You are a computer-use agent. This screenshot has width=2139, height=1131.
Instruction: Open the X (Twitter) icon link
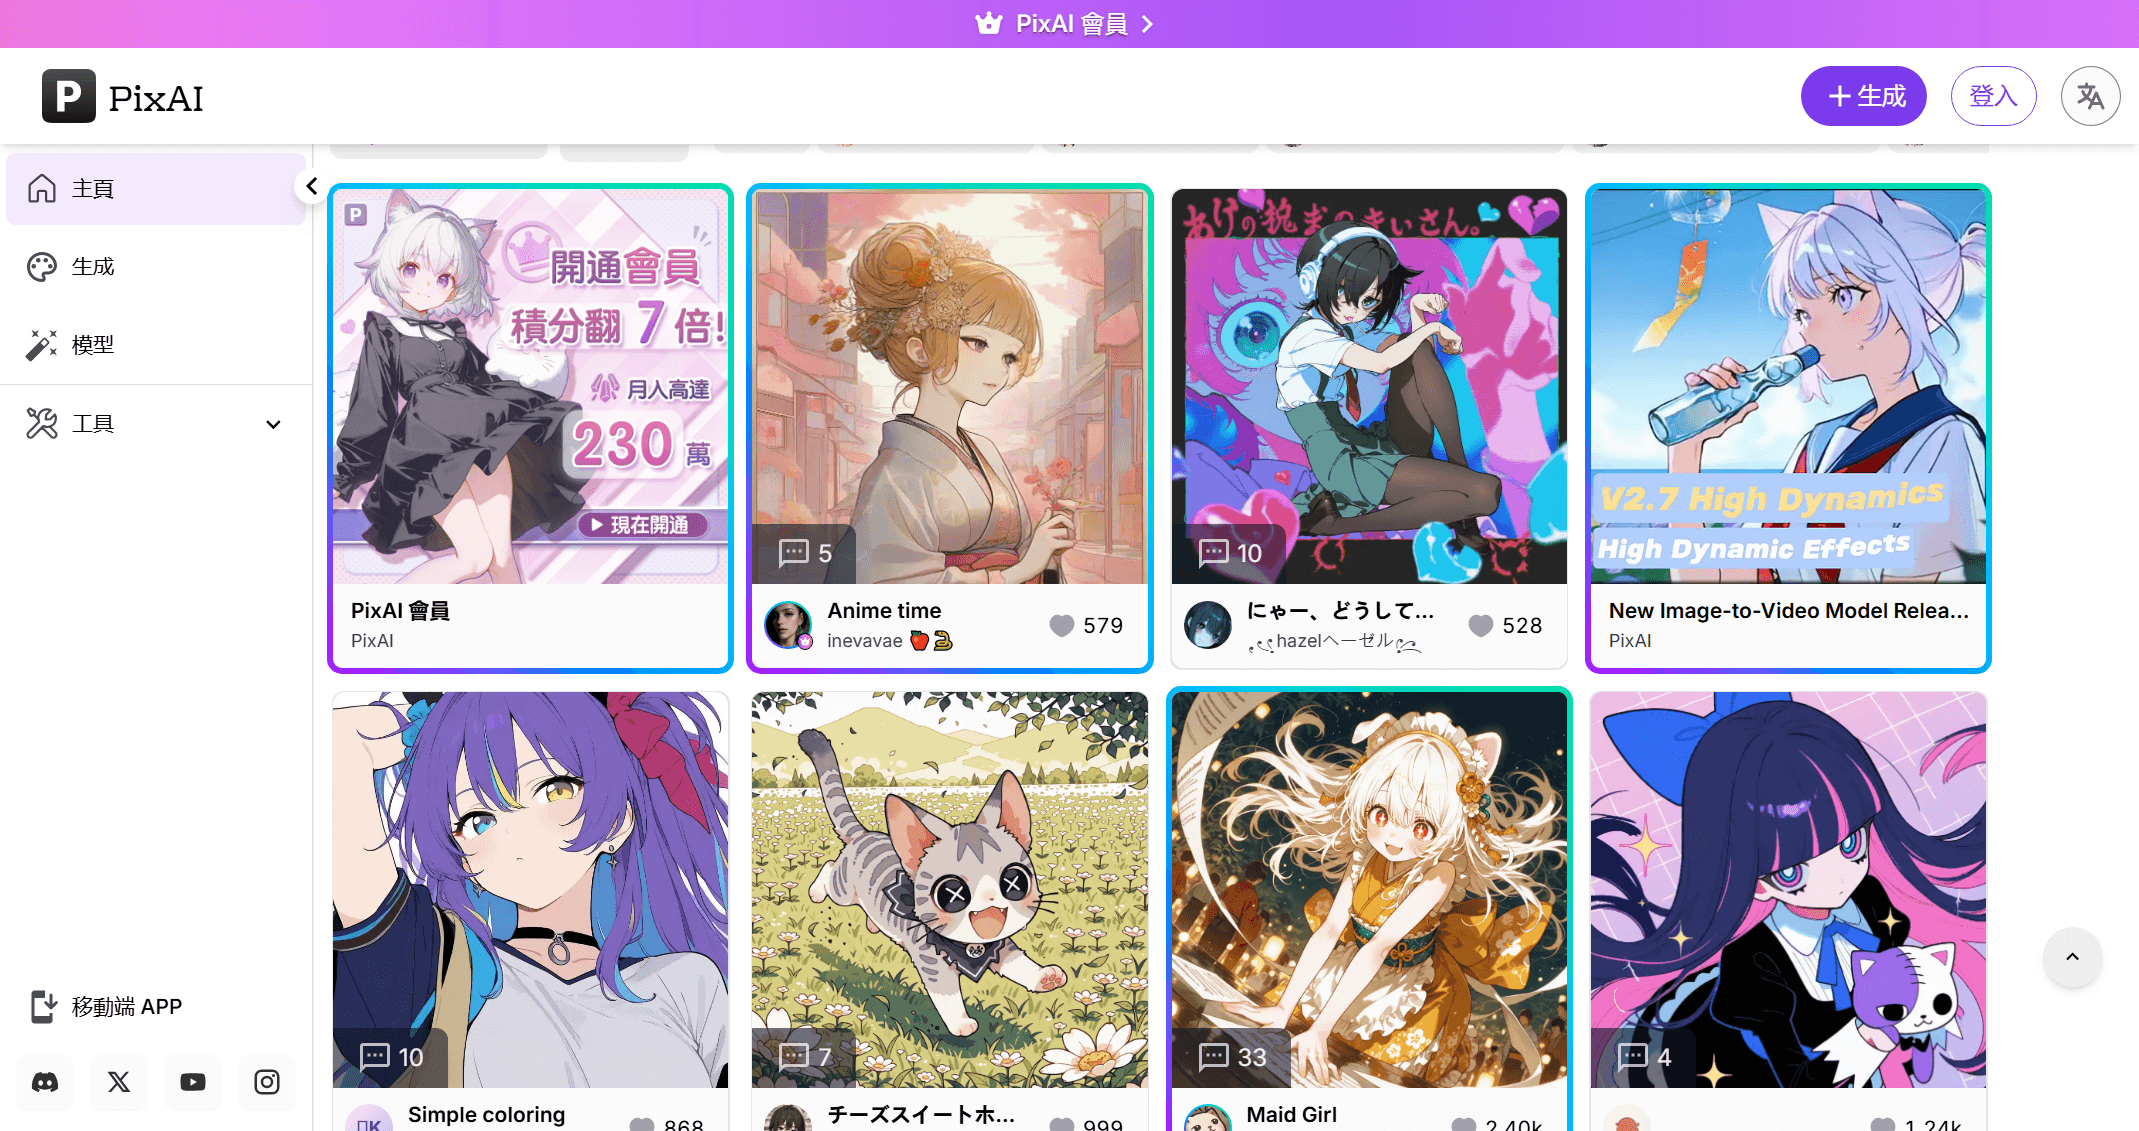click(x=119, y=1082)
